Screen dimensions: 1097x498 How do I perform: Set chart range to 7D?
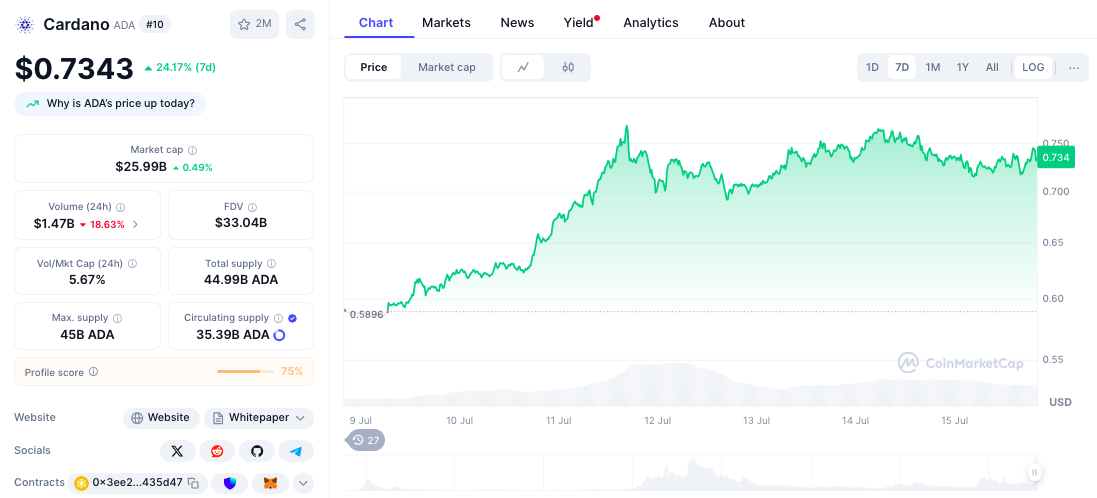click(902, 67)
